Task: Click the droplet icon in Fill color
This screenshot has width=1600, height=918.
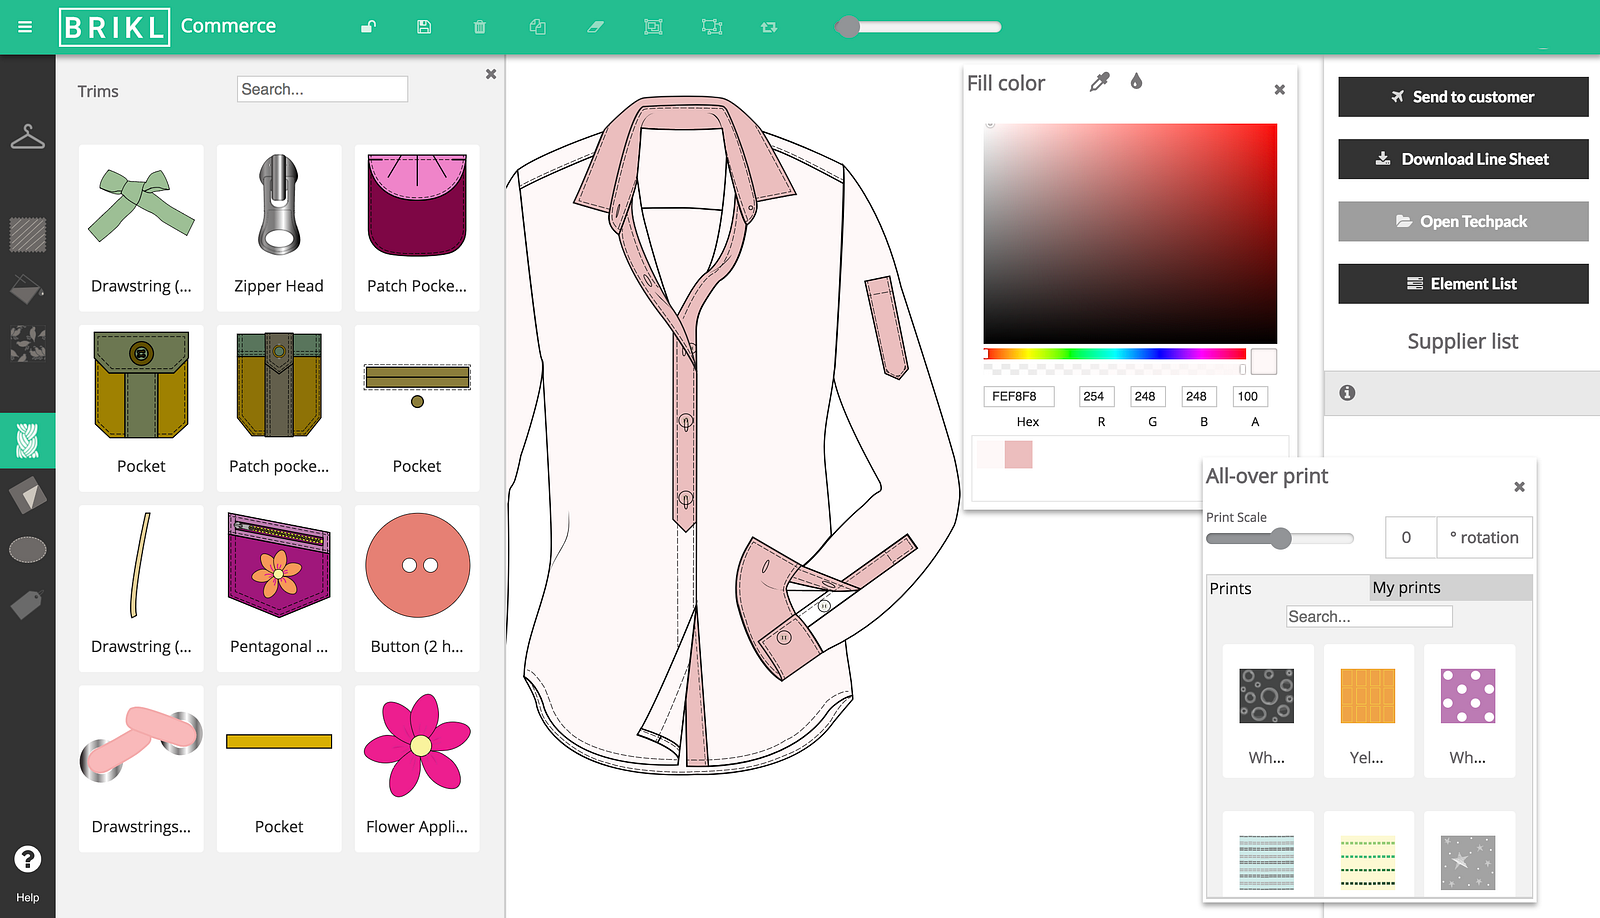Action: coord(1136,82)
